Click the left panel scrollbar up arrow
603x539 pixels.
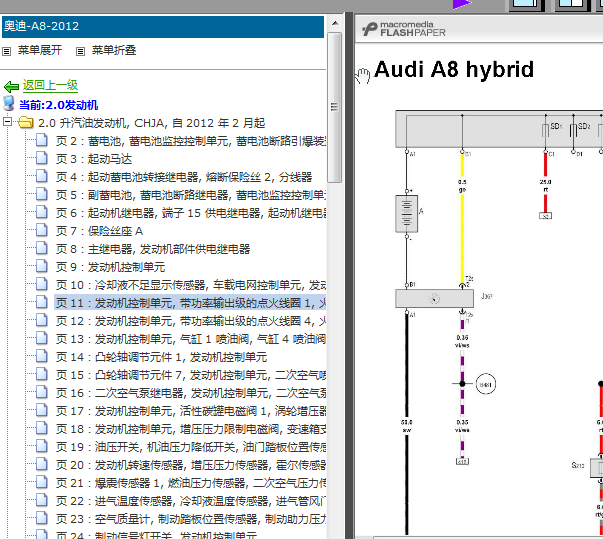(x=335, y=23)
